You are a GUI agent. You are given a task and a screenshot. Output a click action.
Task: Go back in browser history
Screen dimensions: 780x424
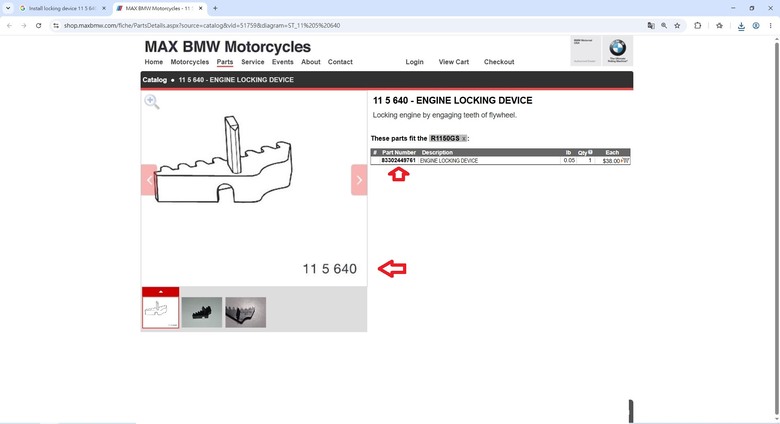(x=9, y=25)
